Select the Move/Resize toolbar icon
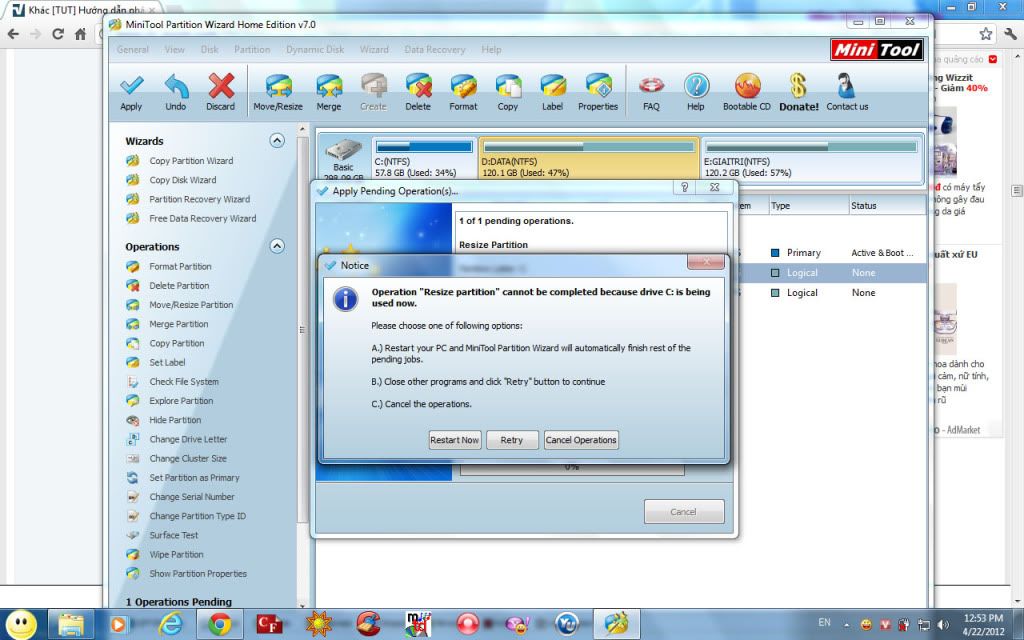Screen dimensions: 1024x640 [x=278, y=86]
